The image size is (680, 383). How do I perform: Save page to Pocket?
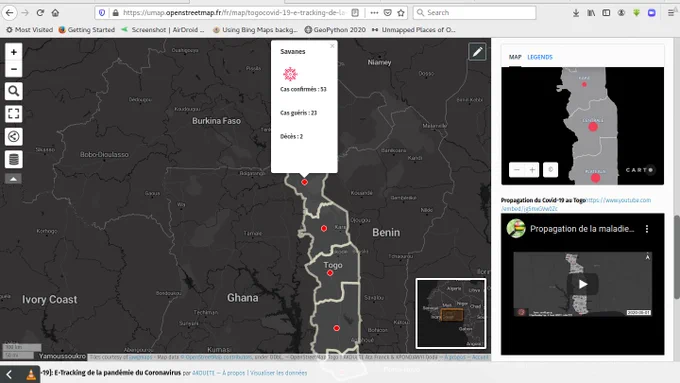[x=388, y=13]
